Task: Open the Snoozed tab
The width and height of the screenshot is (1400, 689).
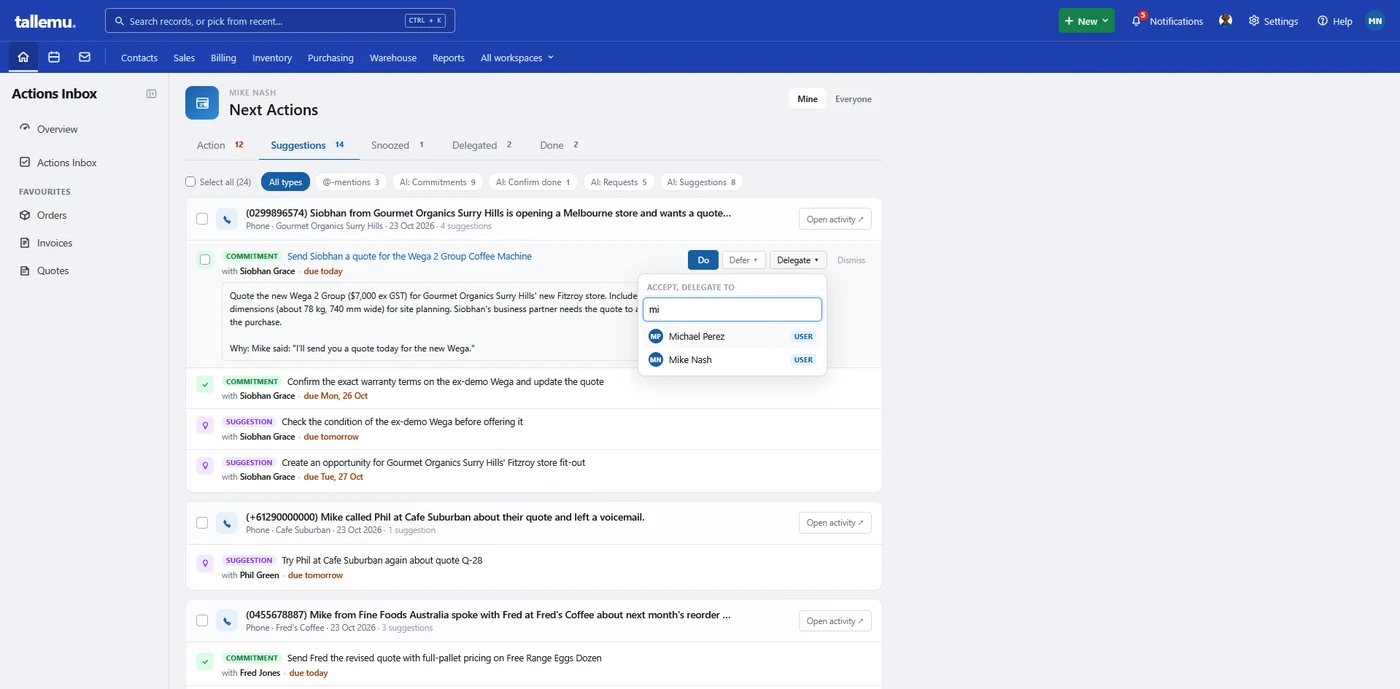Action: click(398, 145)
